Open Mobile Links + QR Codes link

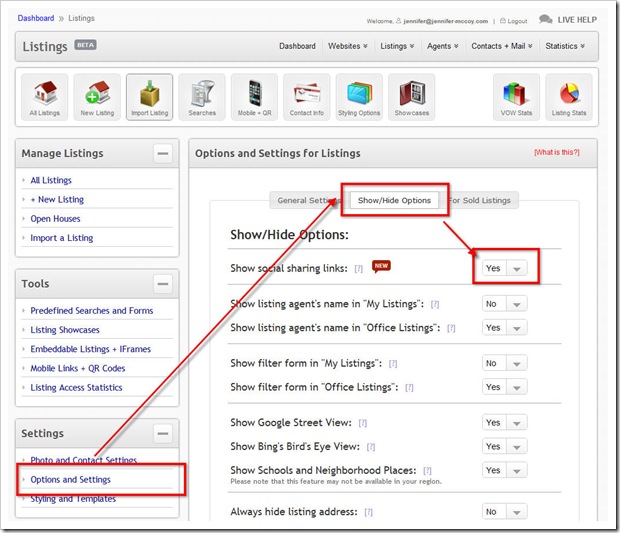coord(78,369)
